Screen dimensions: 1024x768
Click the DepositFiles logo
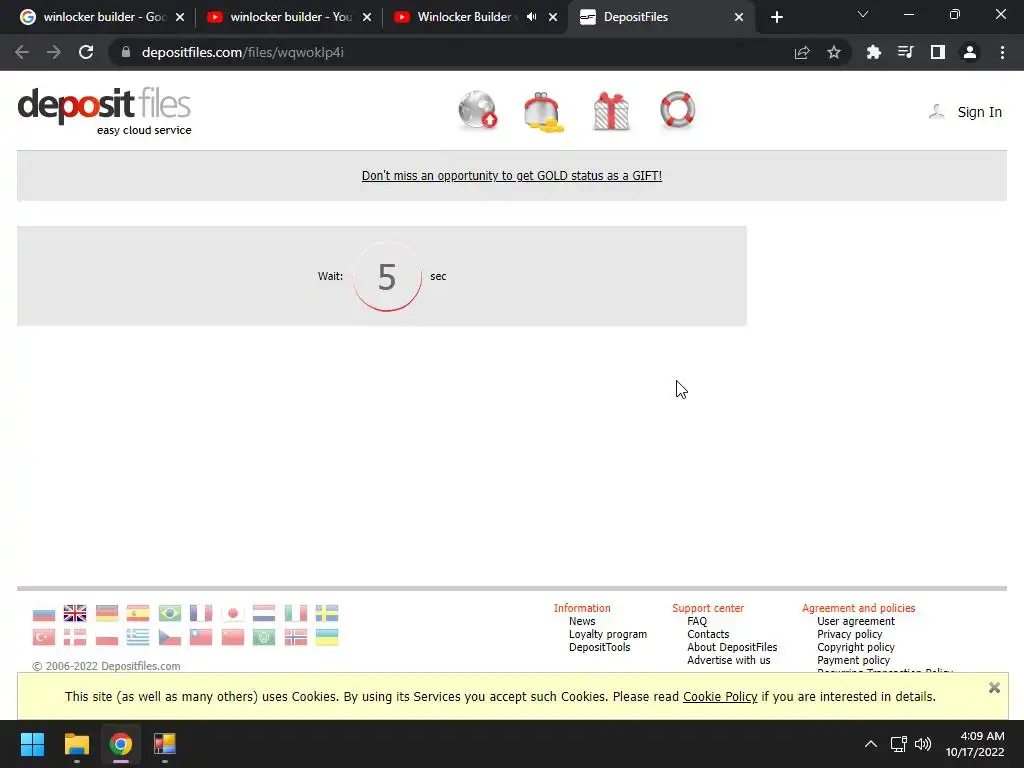click(x=104, y=111)
